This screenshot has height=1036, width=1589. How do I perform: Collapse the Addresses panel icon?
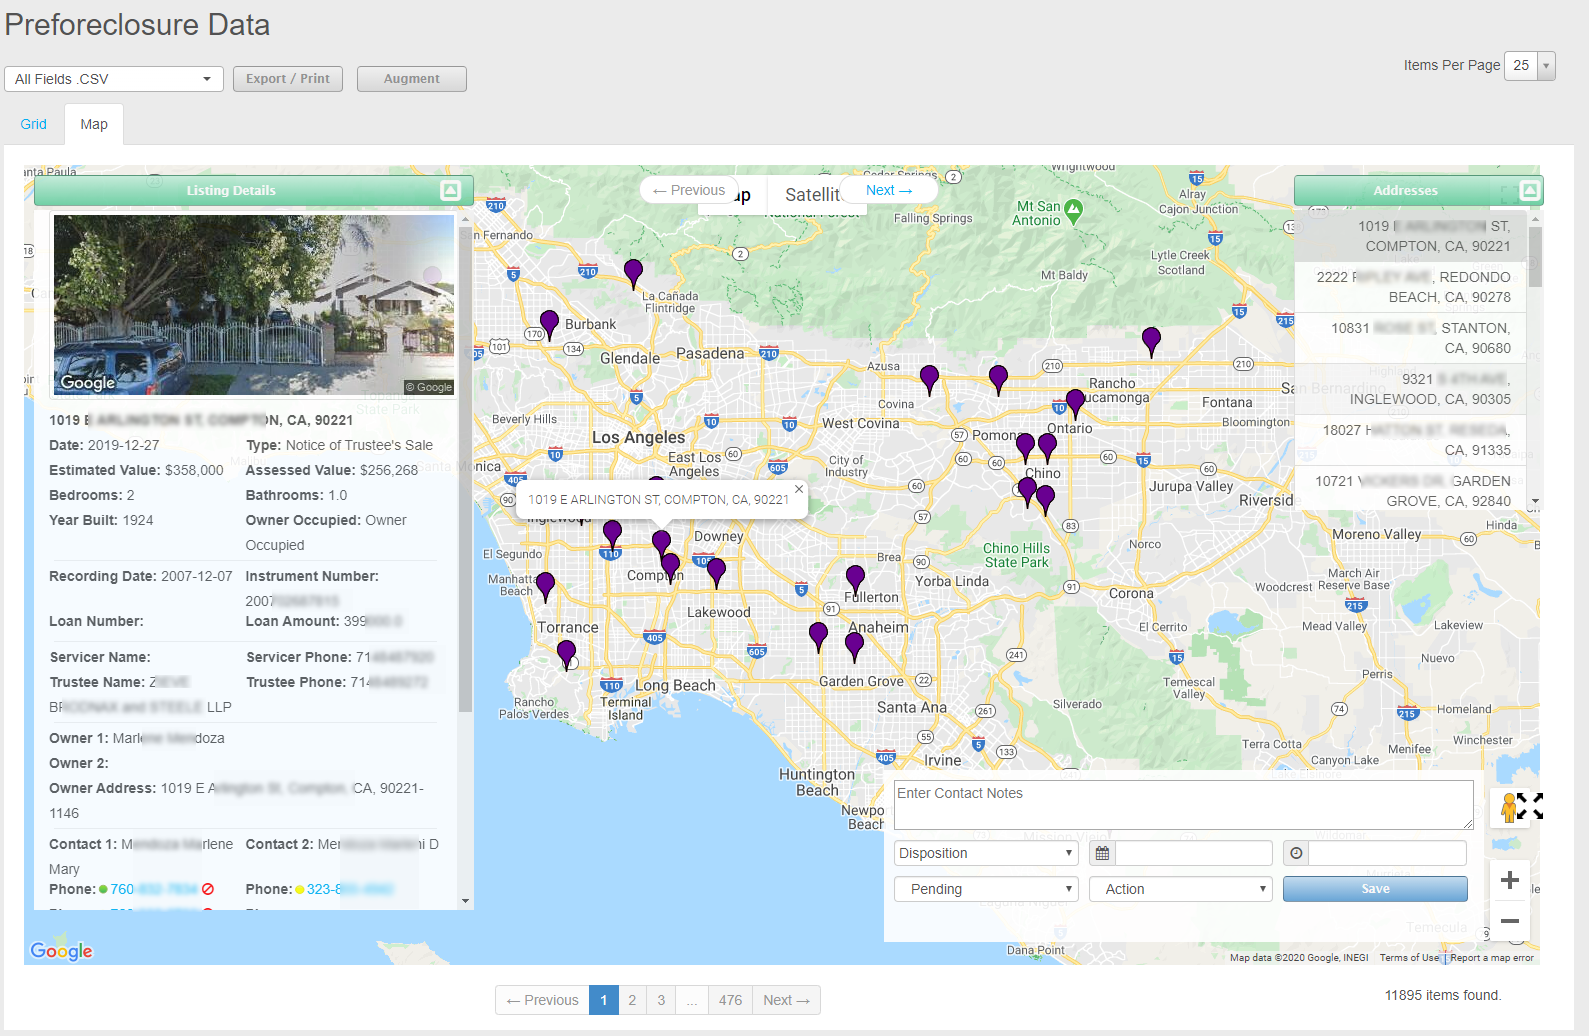(1529, 190)
